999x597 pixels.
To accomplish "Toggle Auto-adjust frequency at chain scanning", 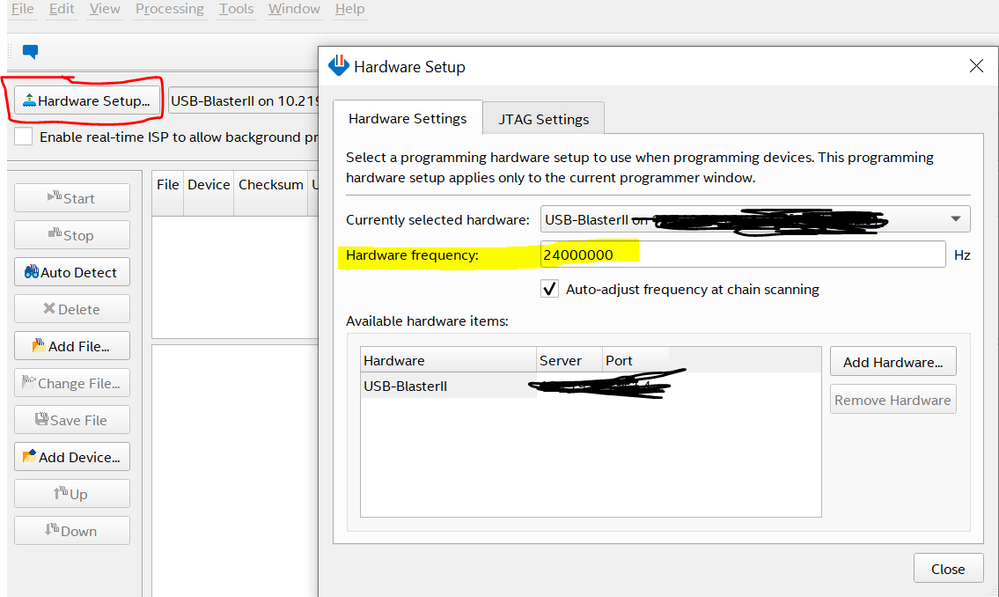I will [x=550, y=289].
